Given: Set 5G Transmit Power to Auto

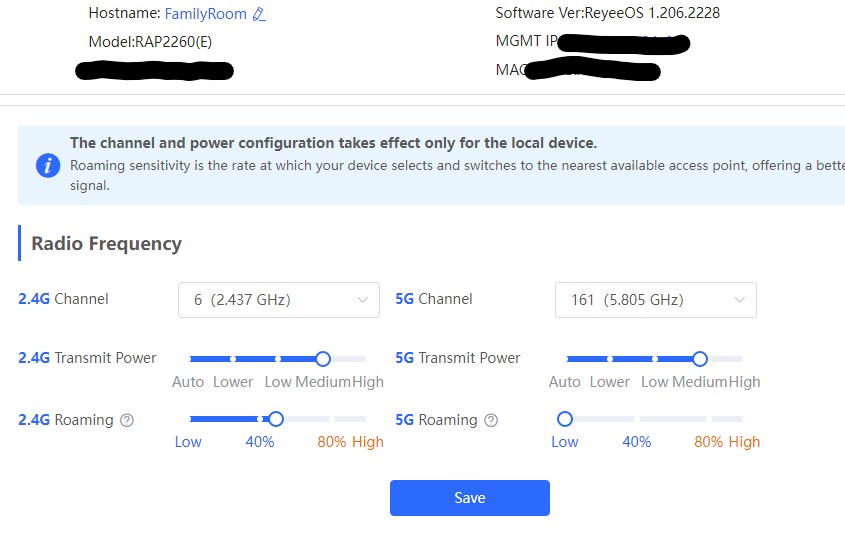Looking at the screenshot, I should pyautogui.click(x=568, y=358).
